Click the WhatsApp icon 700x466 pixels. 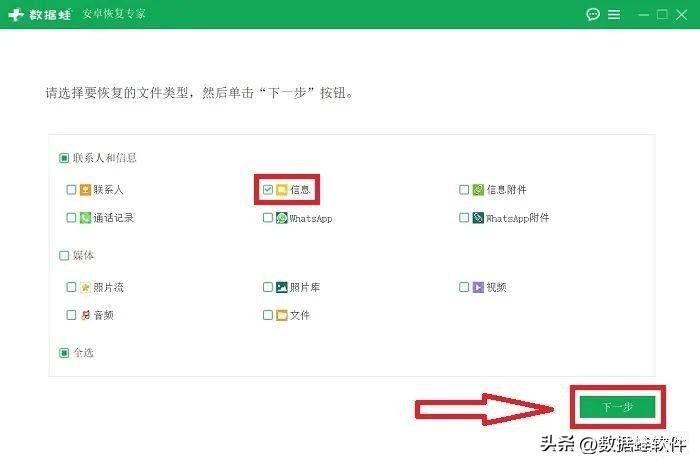[282, 218]
